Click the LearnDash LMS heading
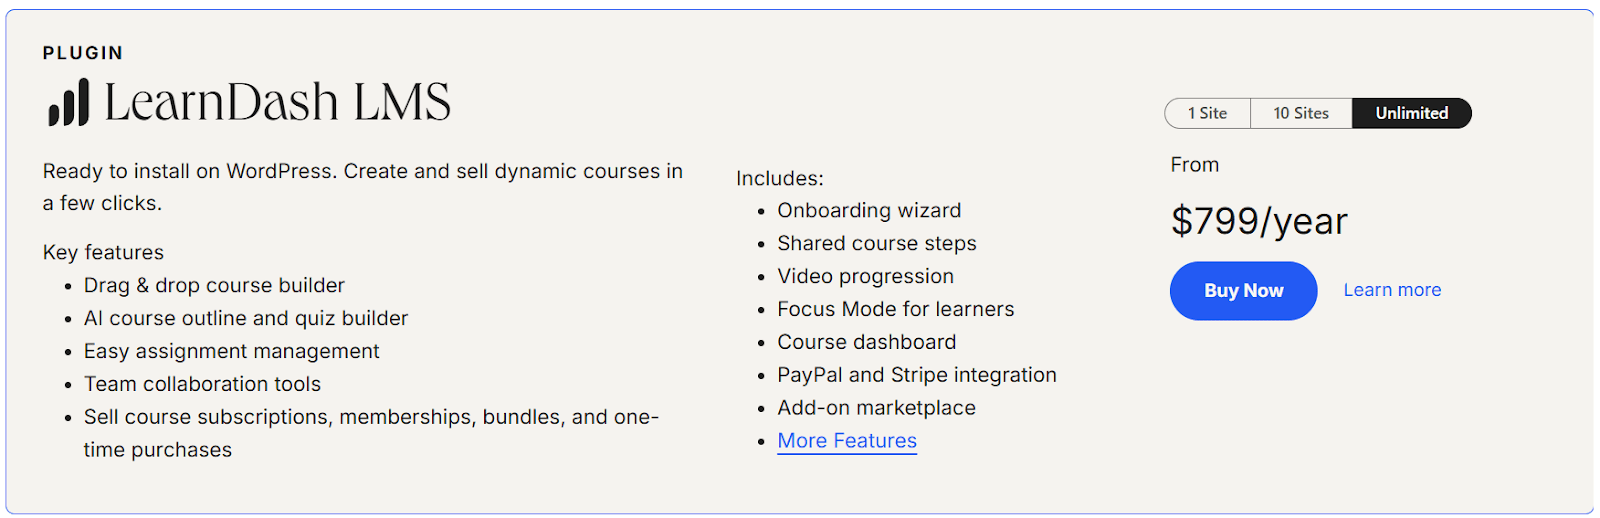This screenshot has height=518, width=1600. click(x=277, y=102)
